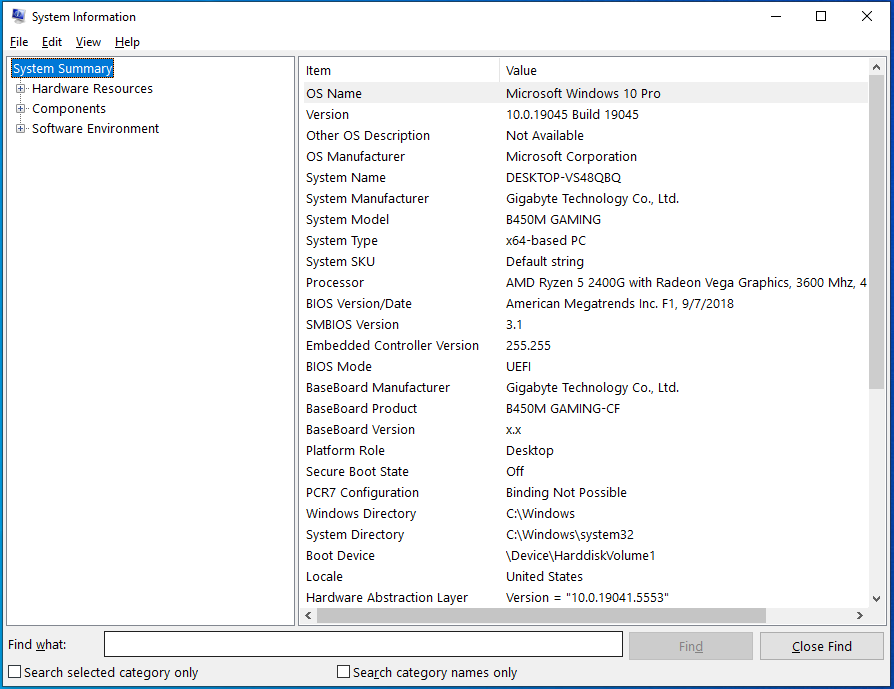Click the value Binding Not Possible
This screenshot has width=894, height=689.
pyautogui.click(x=566, y=493)
